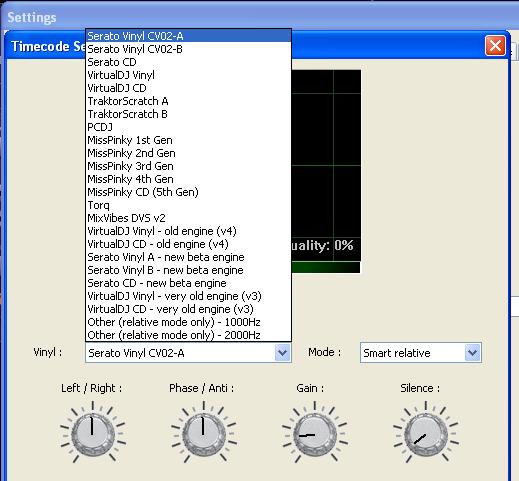This screenshot has height=481, width=519.
Task: Choose Serato CD timecode option
Action: [188, 62]
